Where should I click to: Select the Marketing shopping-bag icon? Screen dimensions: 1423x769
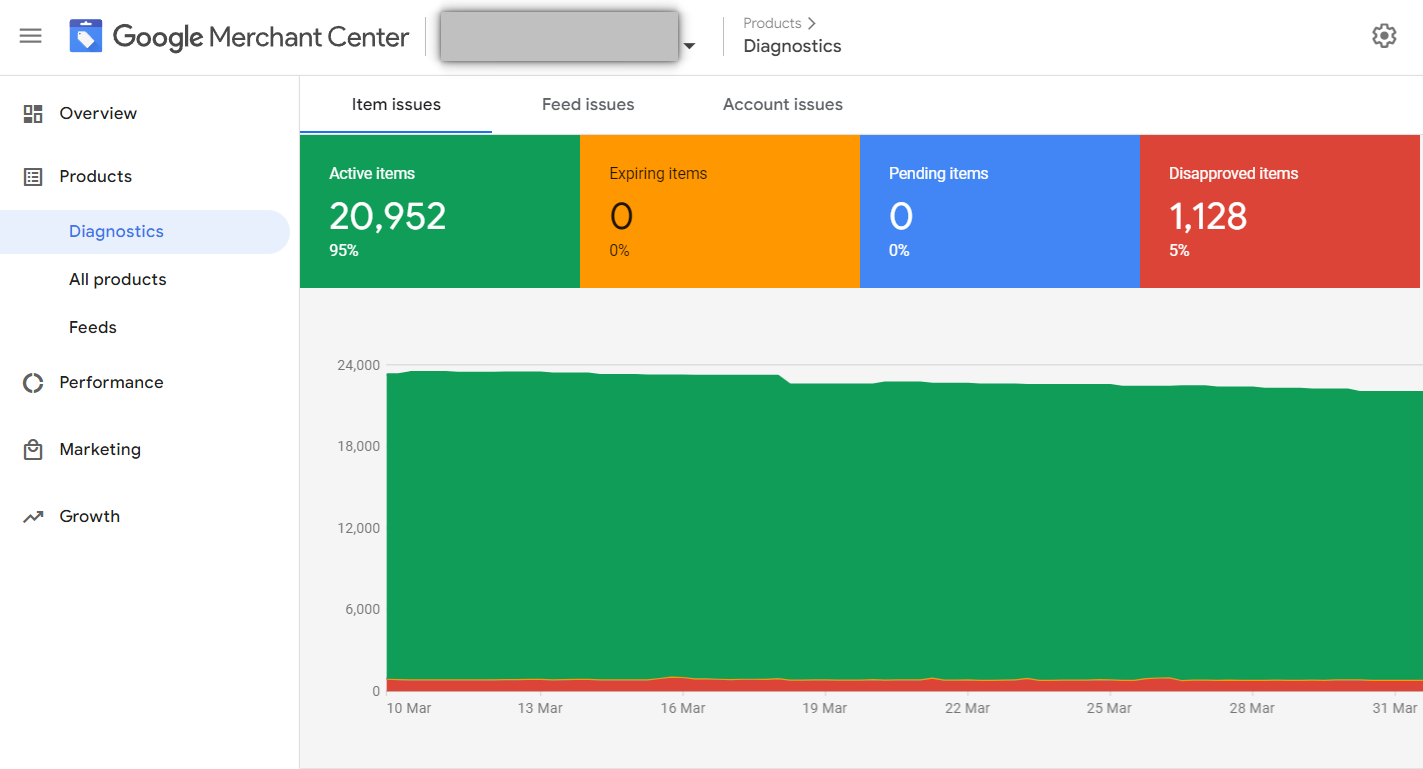coord(33,449)
